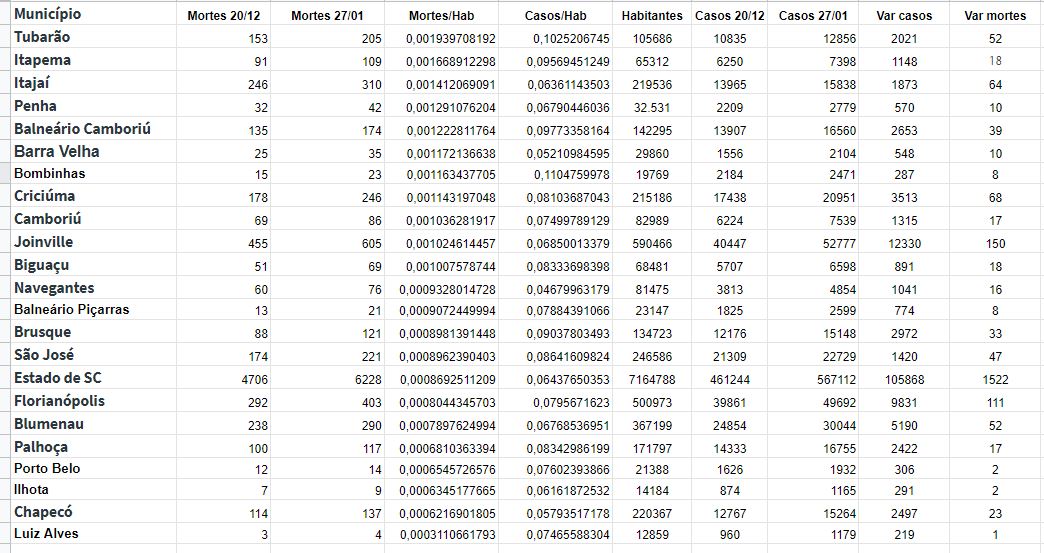Select Tubarão Mortes/Hab value 0,001939708192
1044x553 pixels.
[x=451, y=39]
